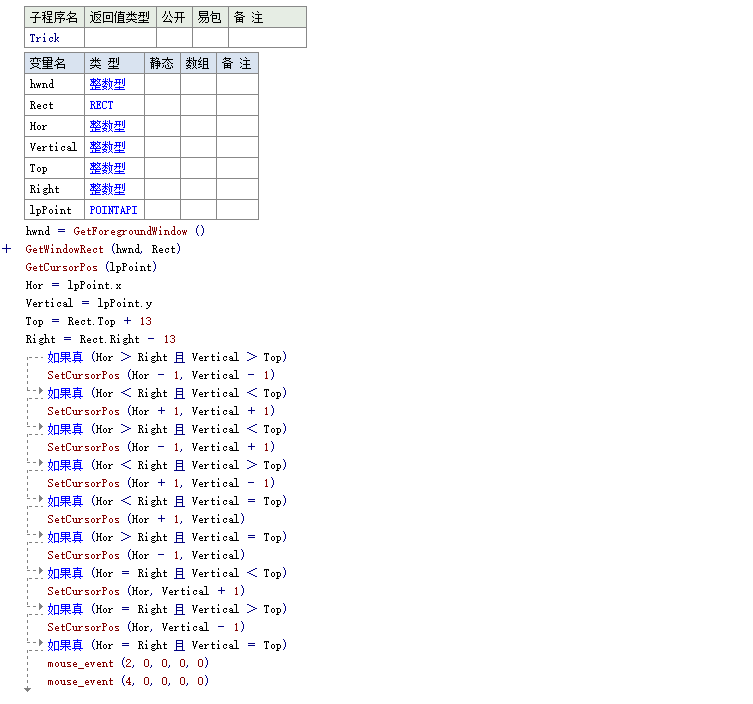The width and height of the screenshot is (753, 704).
Task: Select the 整数型 type cell for Vertical
Action: (108, 147)
